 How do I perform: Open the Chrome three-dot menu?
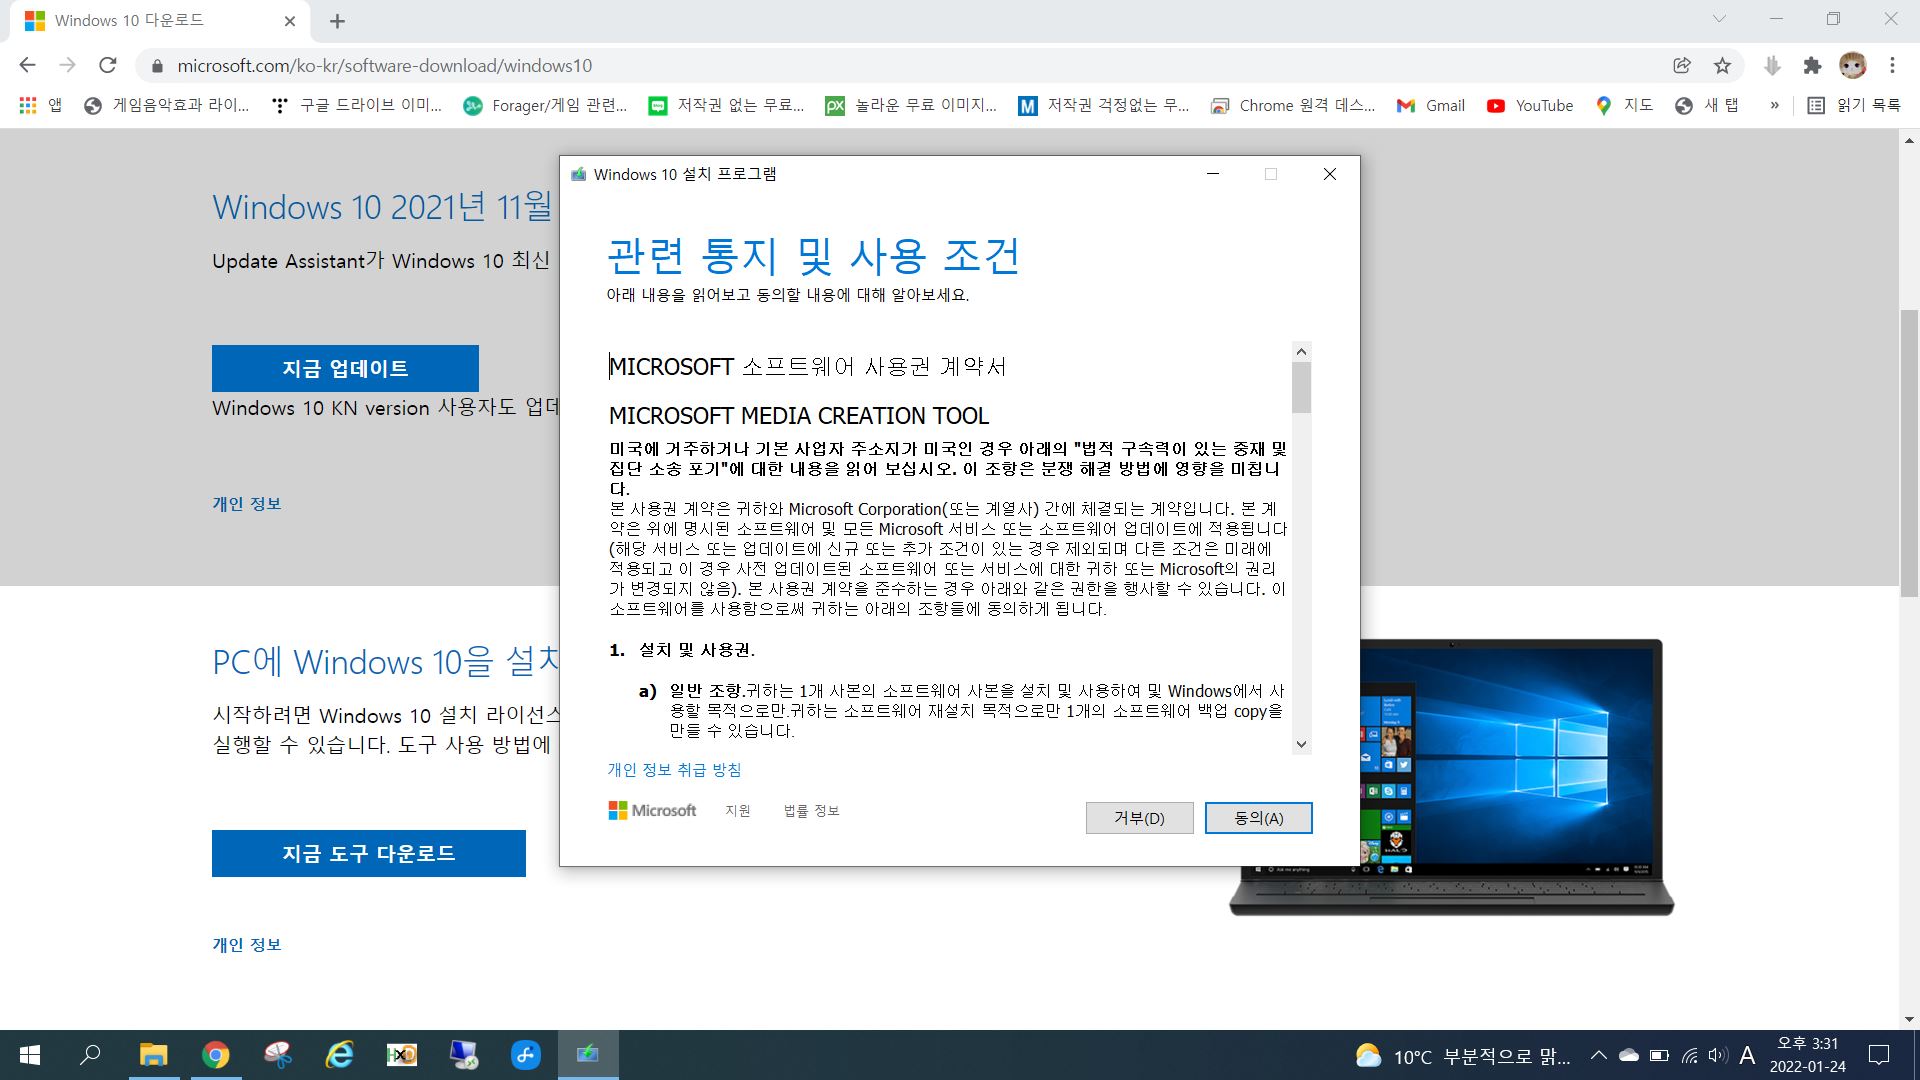point(1892,66)
